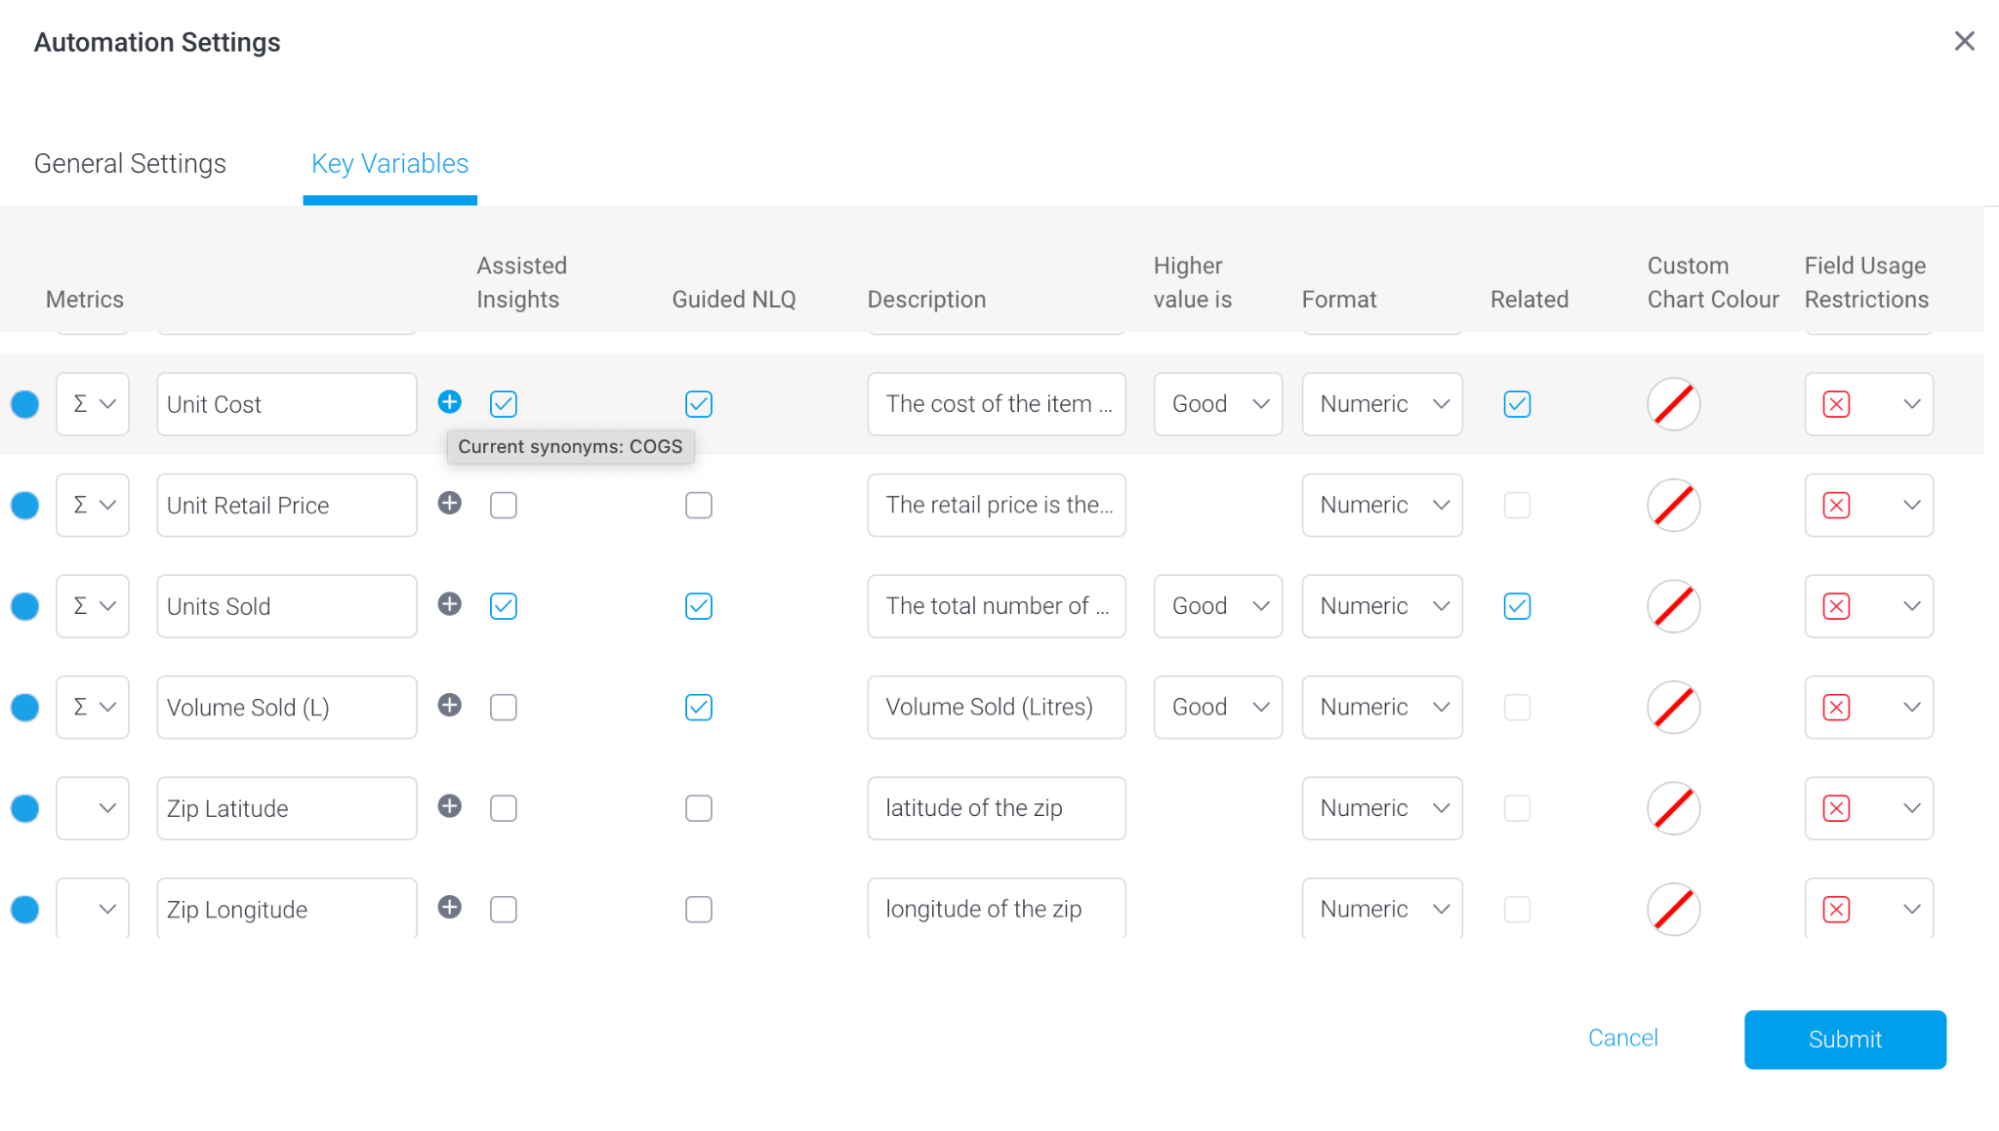Click the blue dot beside Units Sold
1999x1131 pixels.
tap(25, 606)
